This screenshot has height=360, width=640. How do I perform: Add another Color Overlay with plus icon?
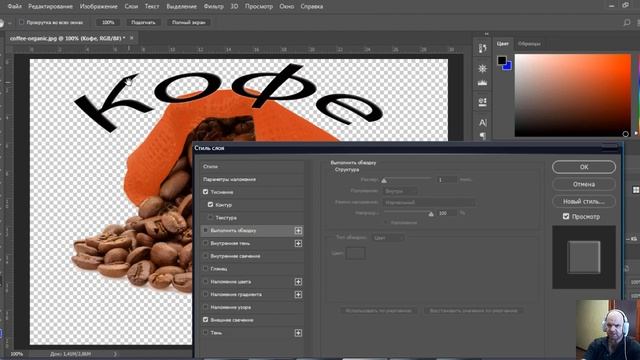point(298,282)
